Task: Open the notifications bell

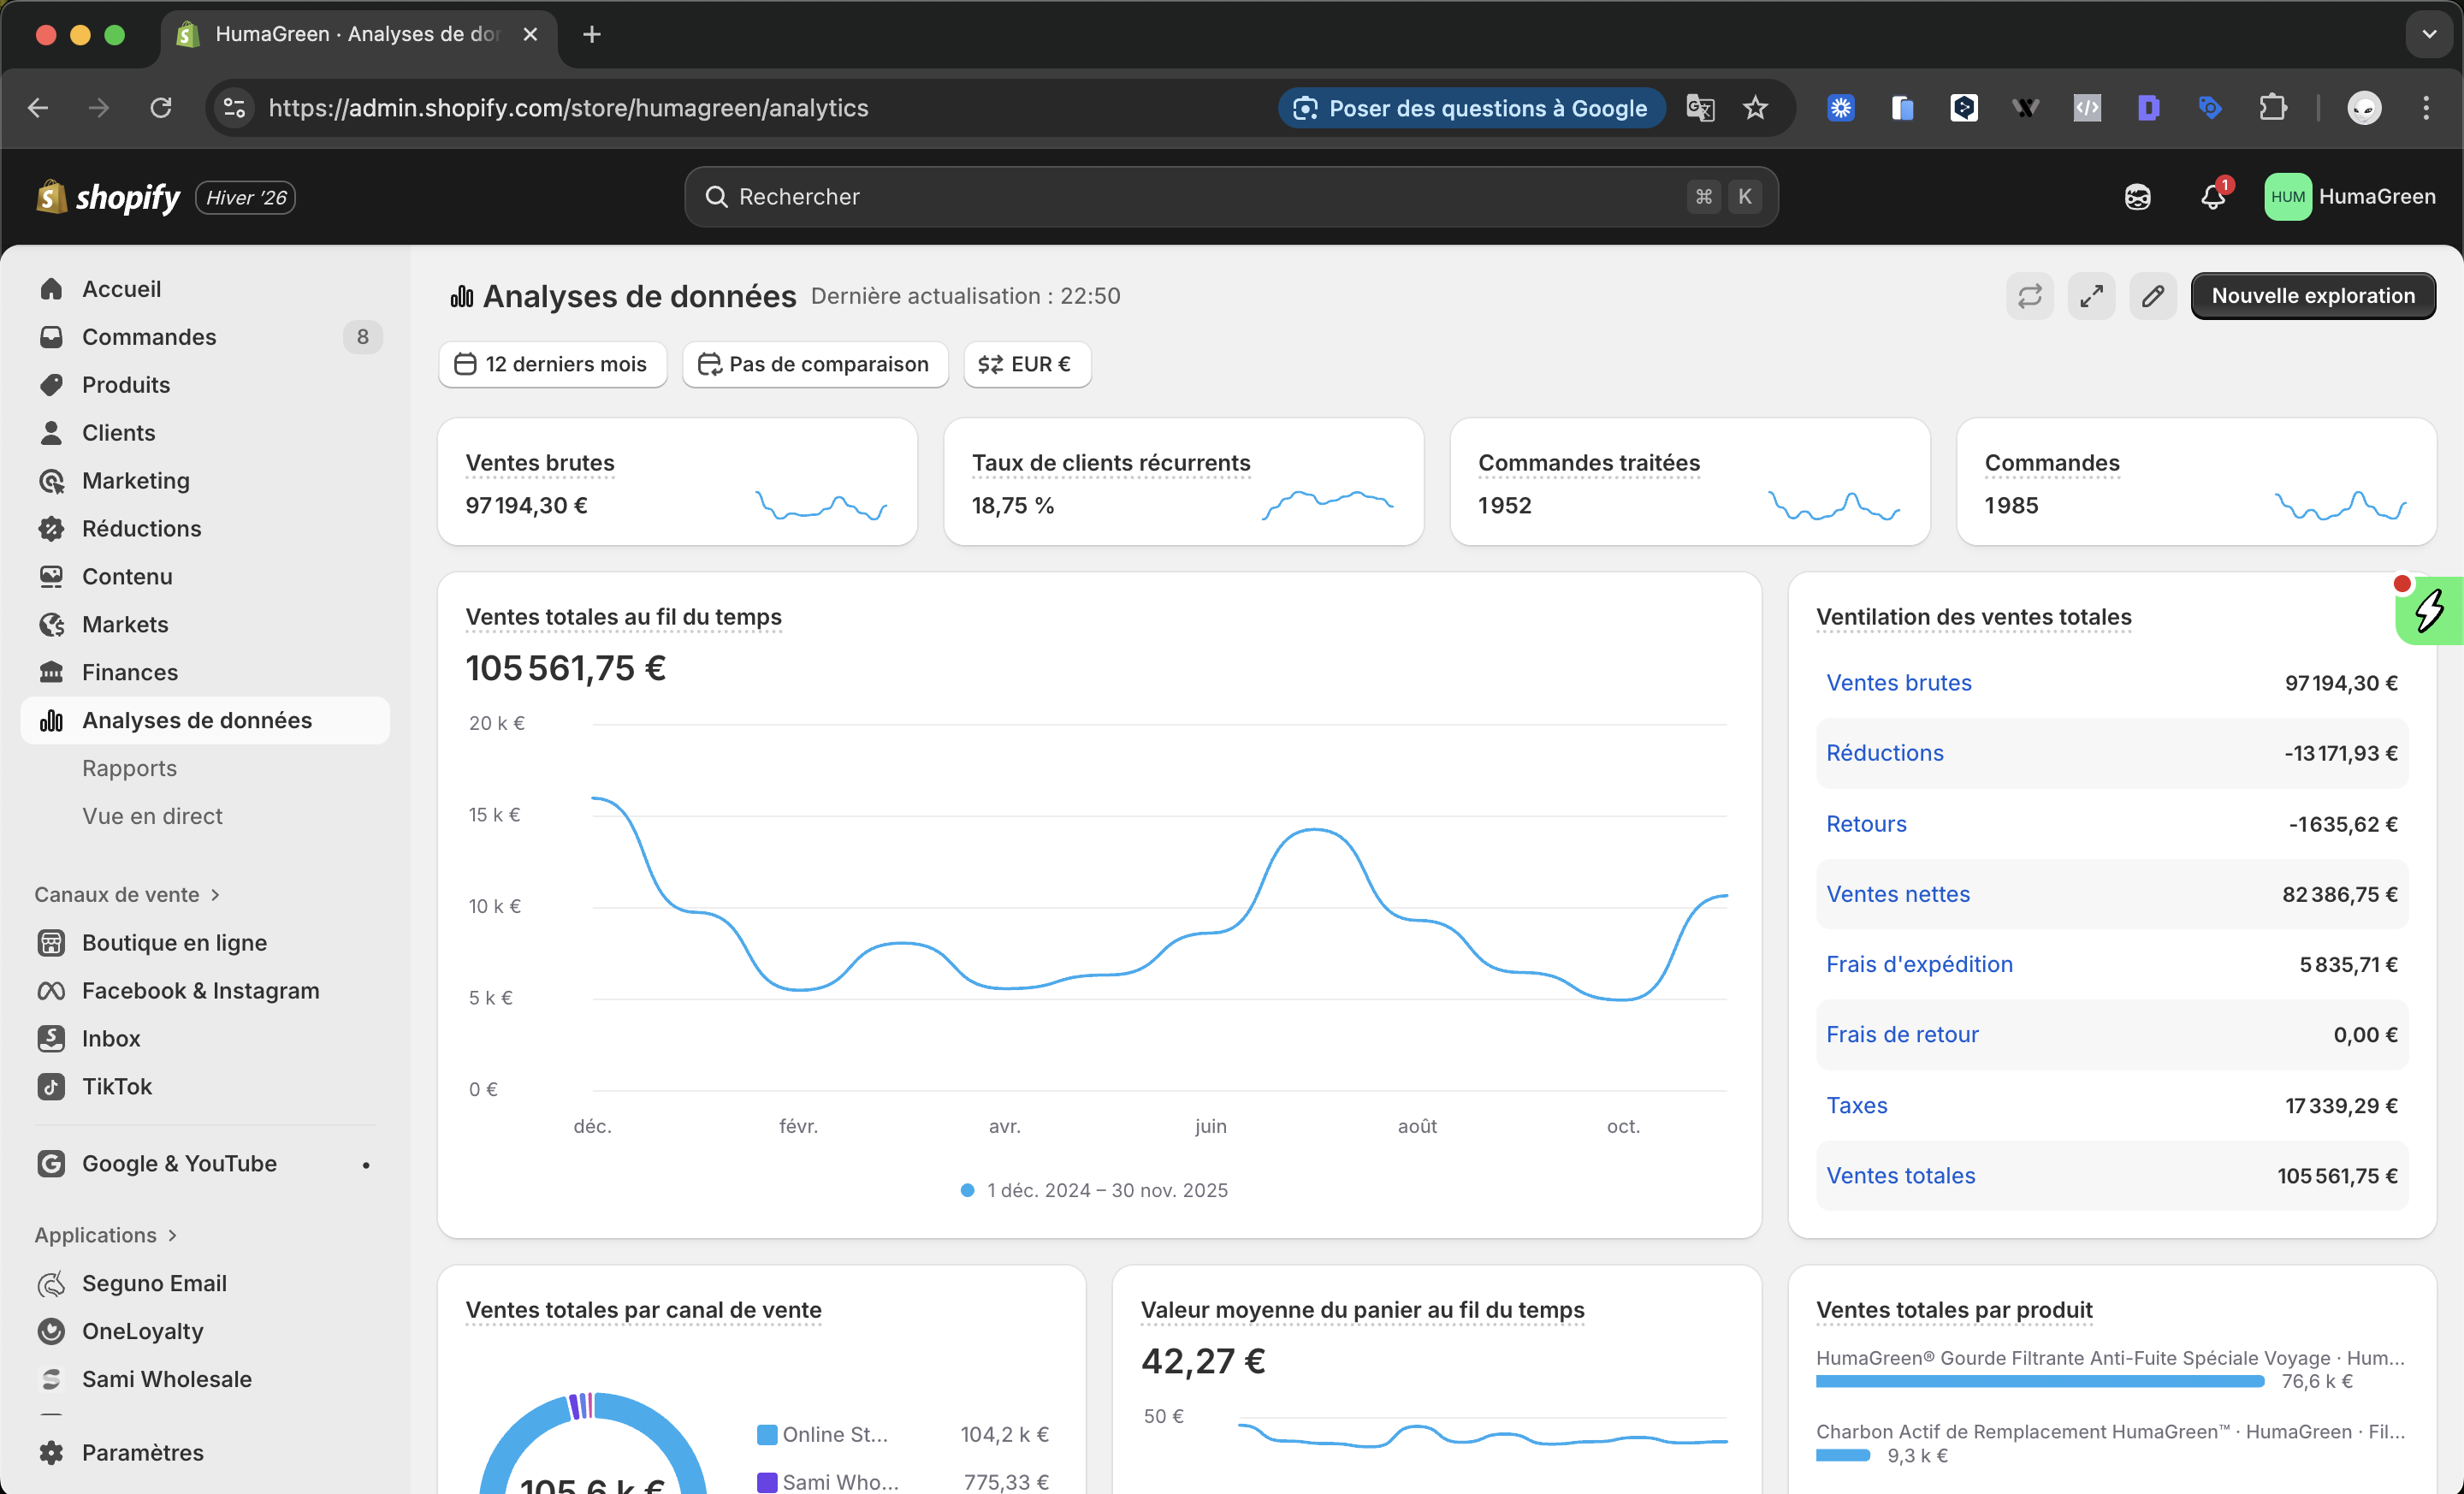Action: pyautogui.click(x=2212, y=197)
